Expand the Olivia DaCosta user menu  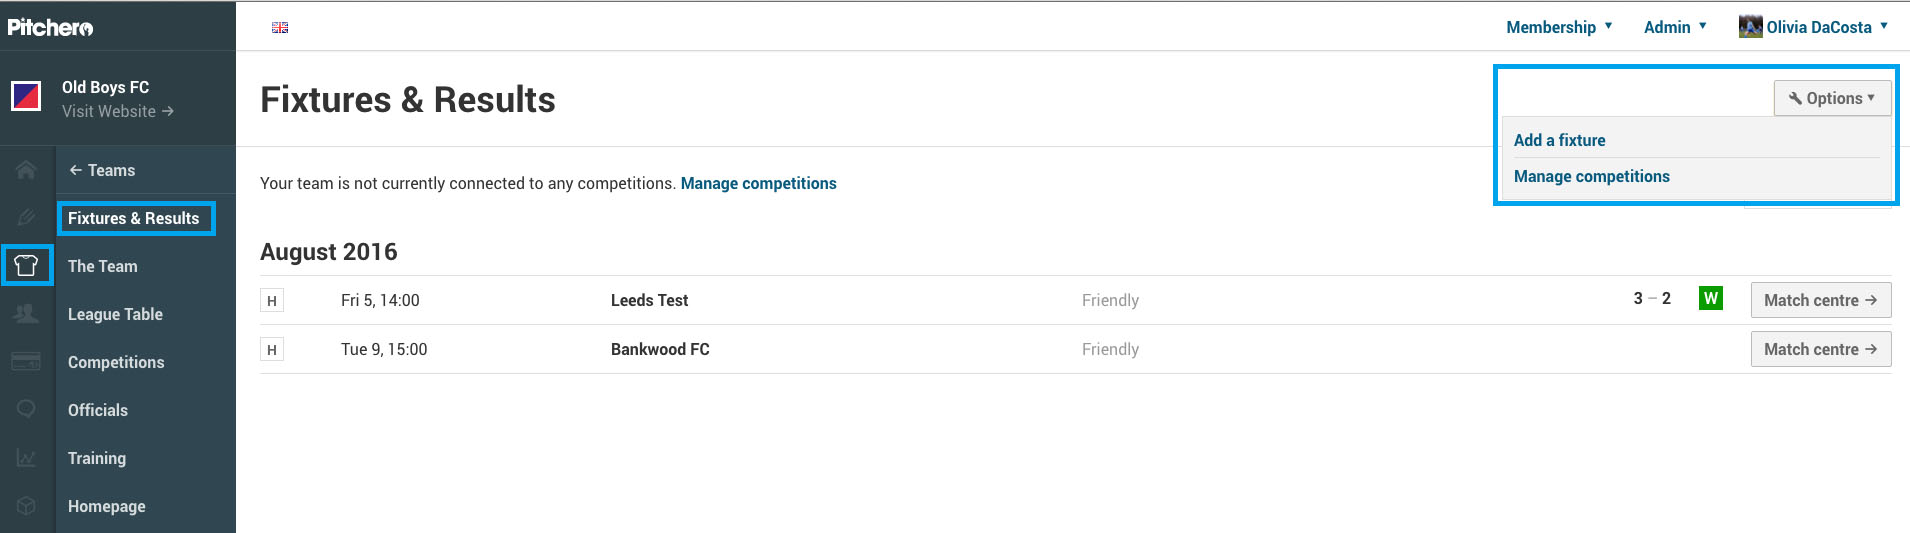pos(1813,27)
